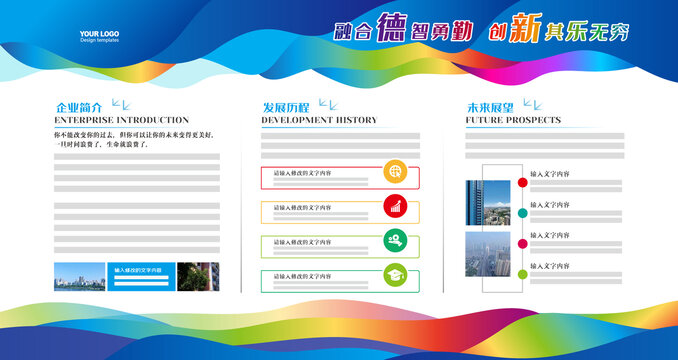This screenshot has width=678, height=360.
Task: Open the tree and building photo
Action: click(x=198, y=277)
